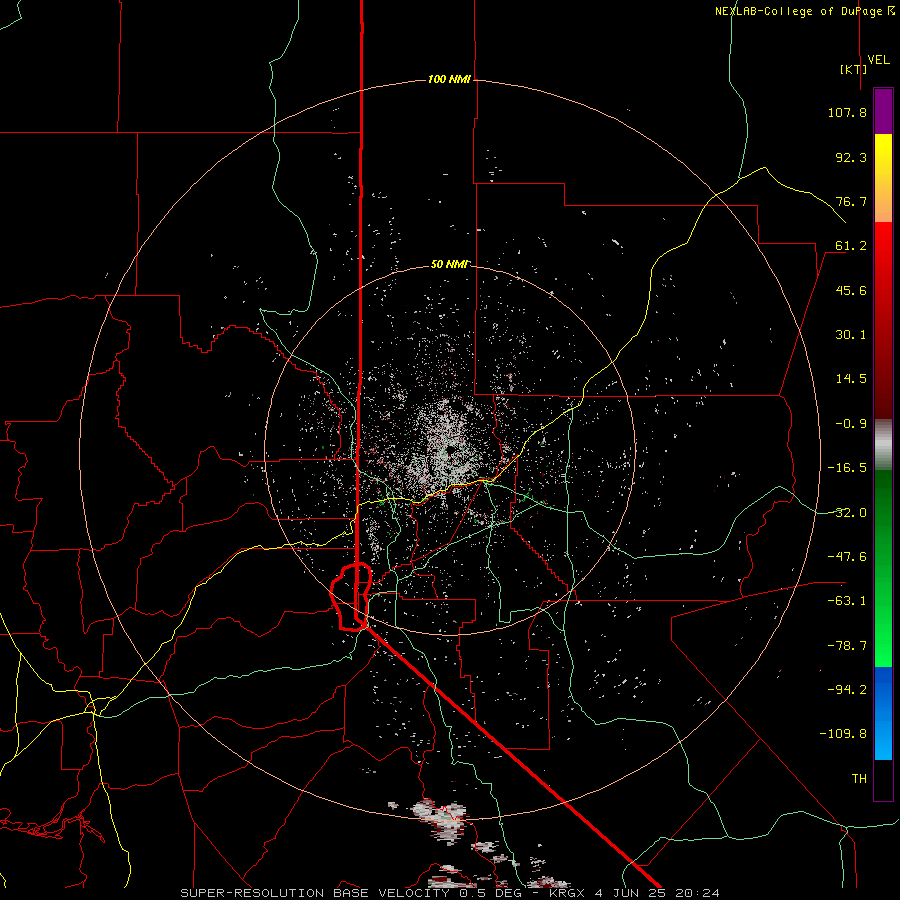The image size is (900, 900).
Task: Click the Super-Resolution Base Velocity caption
Action: 449,893
